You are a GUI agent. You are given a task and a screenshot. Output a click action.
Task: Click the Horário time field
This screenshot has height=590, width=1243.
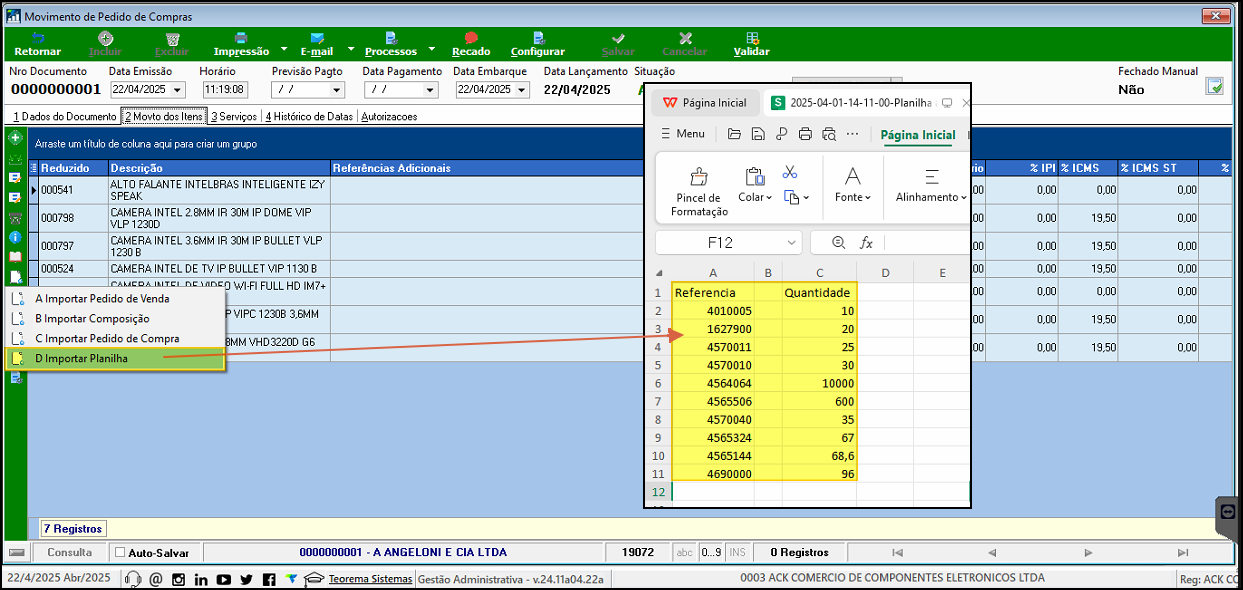tap(225, 90)
